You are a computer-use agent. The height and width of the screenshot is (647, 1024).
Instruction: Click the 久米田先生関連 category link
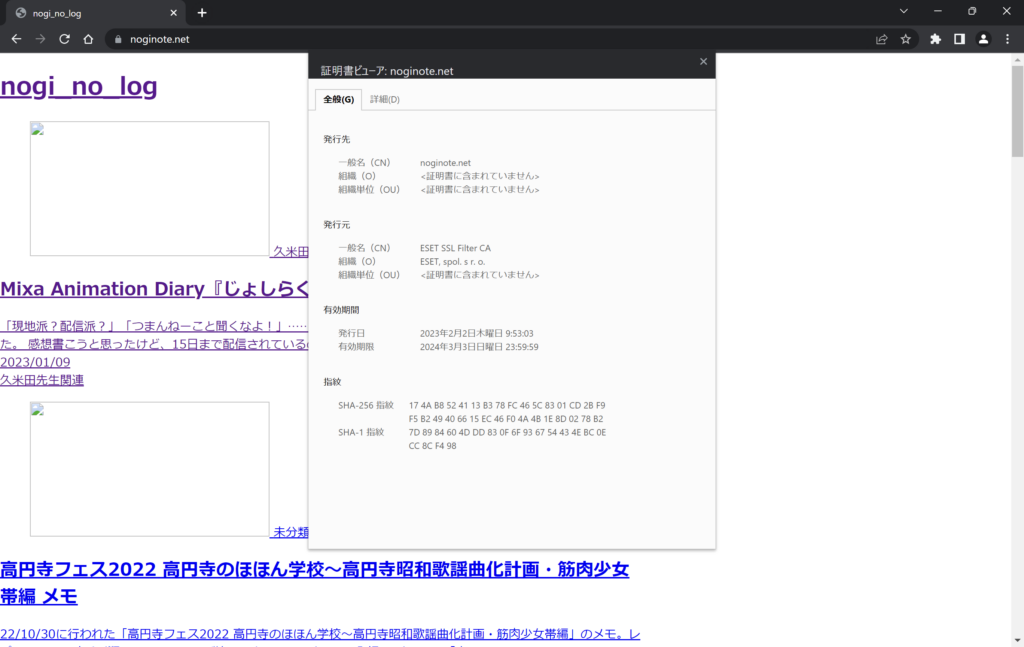point(42,380)
